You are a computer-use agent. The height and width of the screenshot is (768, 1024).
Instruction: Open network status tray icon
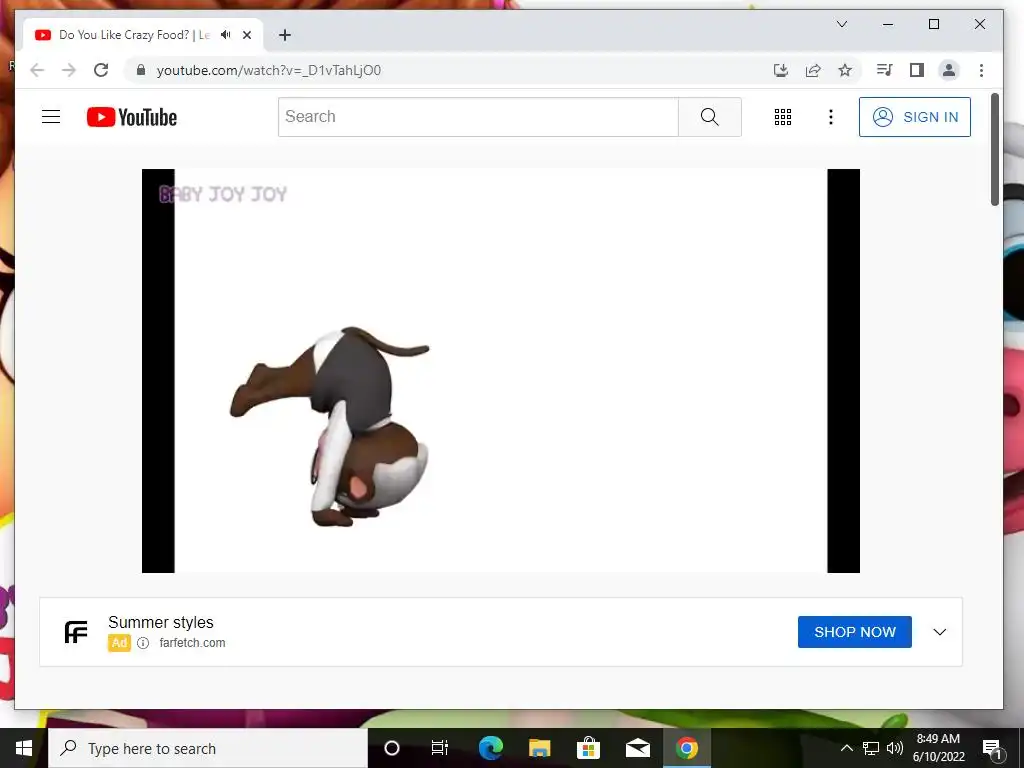(871, 748)
